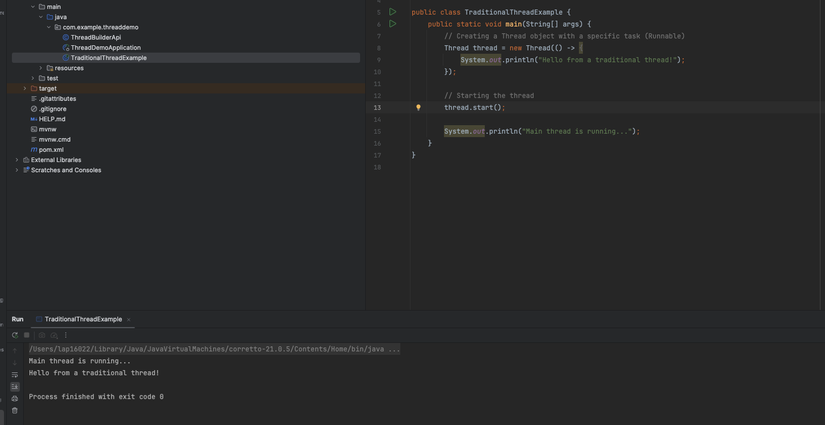This screenshot has height=425, width=825.
Task: Click the test folder icon
Action: 42,78
